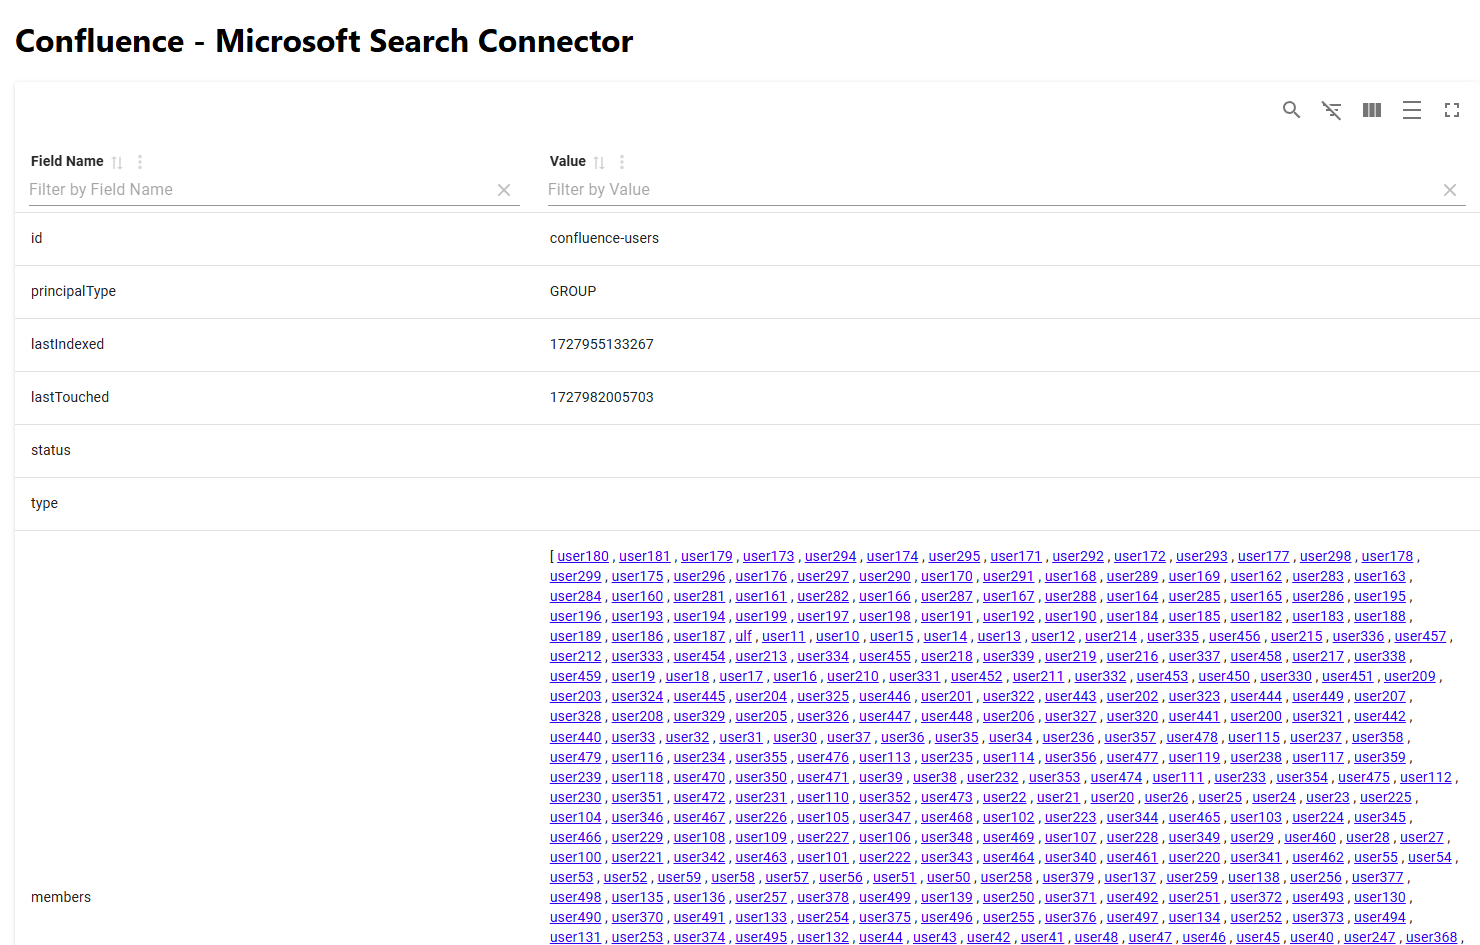Screen dimensions: 1480x945
Task: Enter fullscreen with the expand icon
Action: (x=1451, y=110)
